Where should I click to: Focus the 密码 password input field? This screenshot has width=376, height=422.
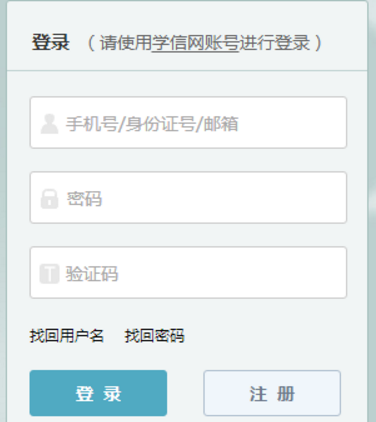(x=188, y=197)
